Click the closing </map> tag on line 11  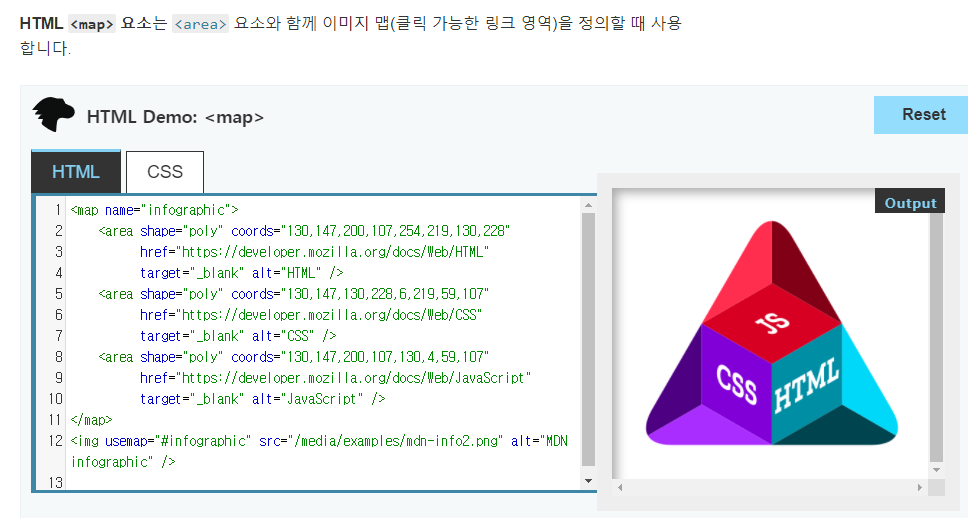click(91, 420)
